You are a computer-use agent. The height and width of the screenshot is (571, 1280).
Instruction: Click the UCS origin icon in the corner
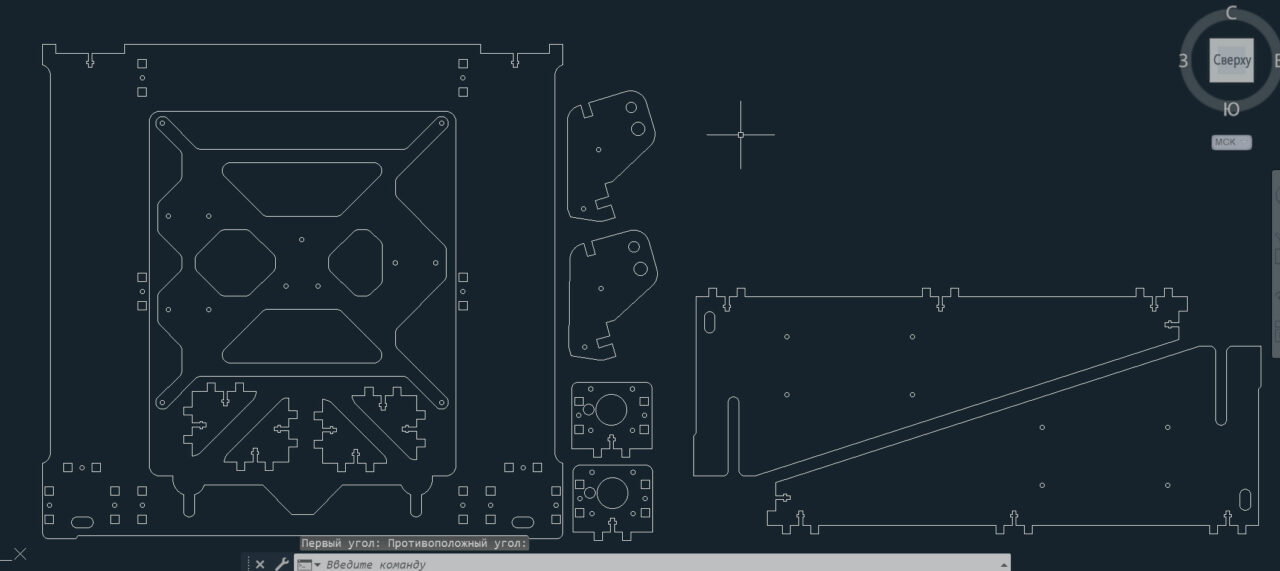point(18,554)
